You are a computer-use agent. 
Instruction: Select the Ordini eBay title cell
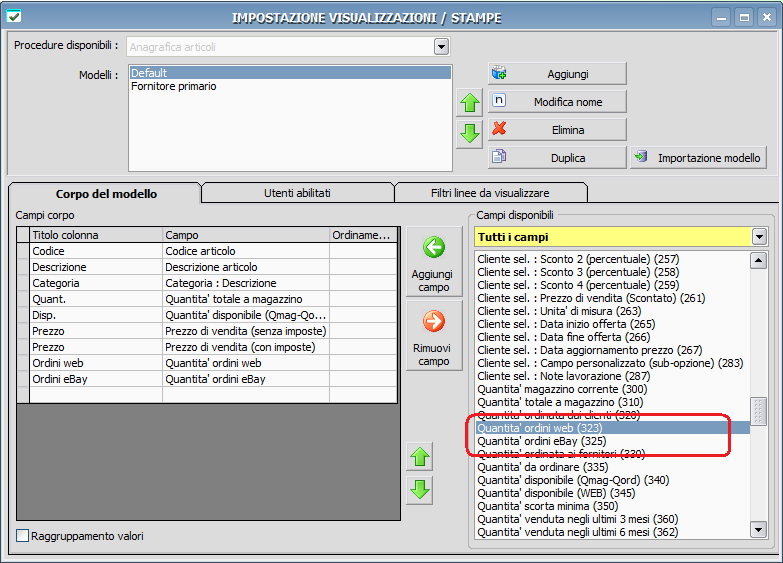96,379
